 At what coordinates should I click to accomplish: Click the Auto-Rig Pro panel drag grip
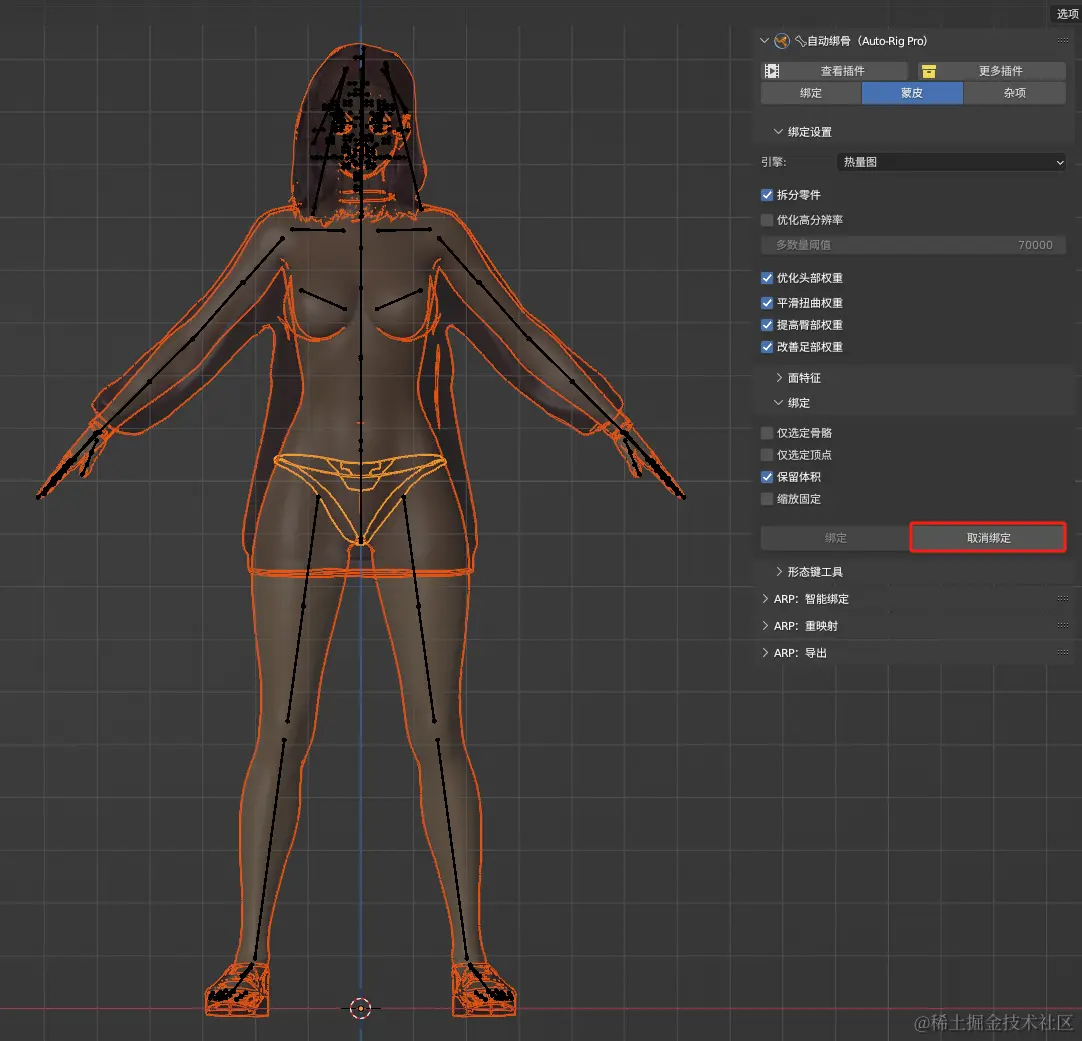(1062, 41)
